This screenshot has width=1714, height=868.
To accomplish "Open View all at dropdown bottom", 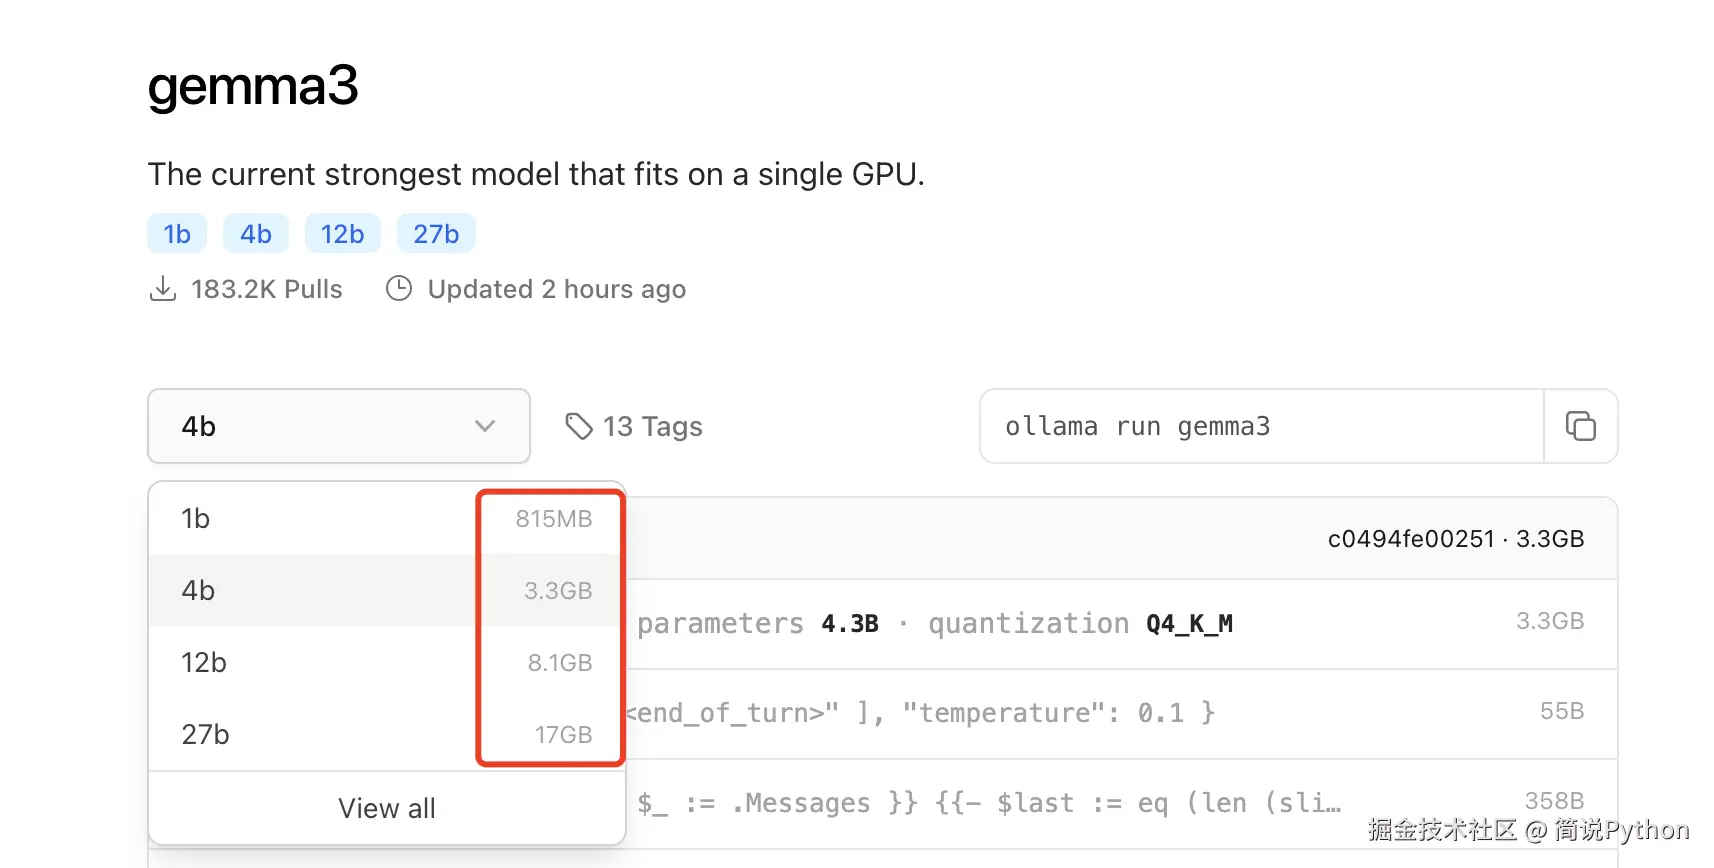I will (x=386, y=808).
